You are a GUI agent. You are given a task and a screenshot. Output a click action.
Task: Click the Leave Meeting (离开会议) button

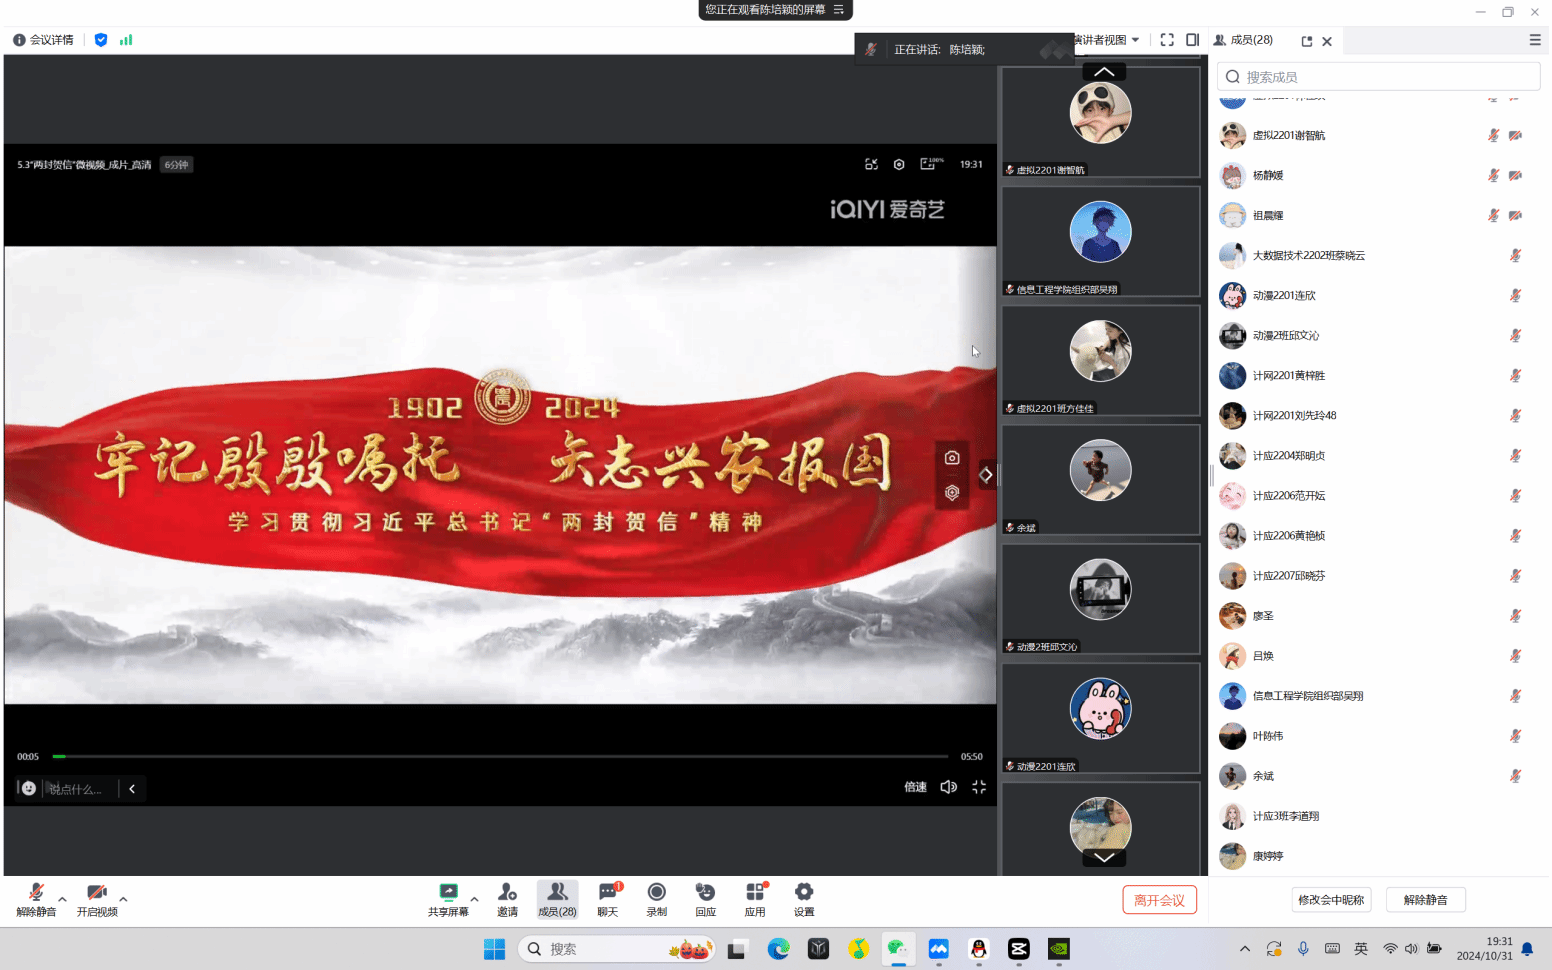pyautogui.click(x=1159, y=900)
